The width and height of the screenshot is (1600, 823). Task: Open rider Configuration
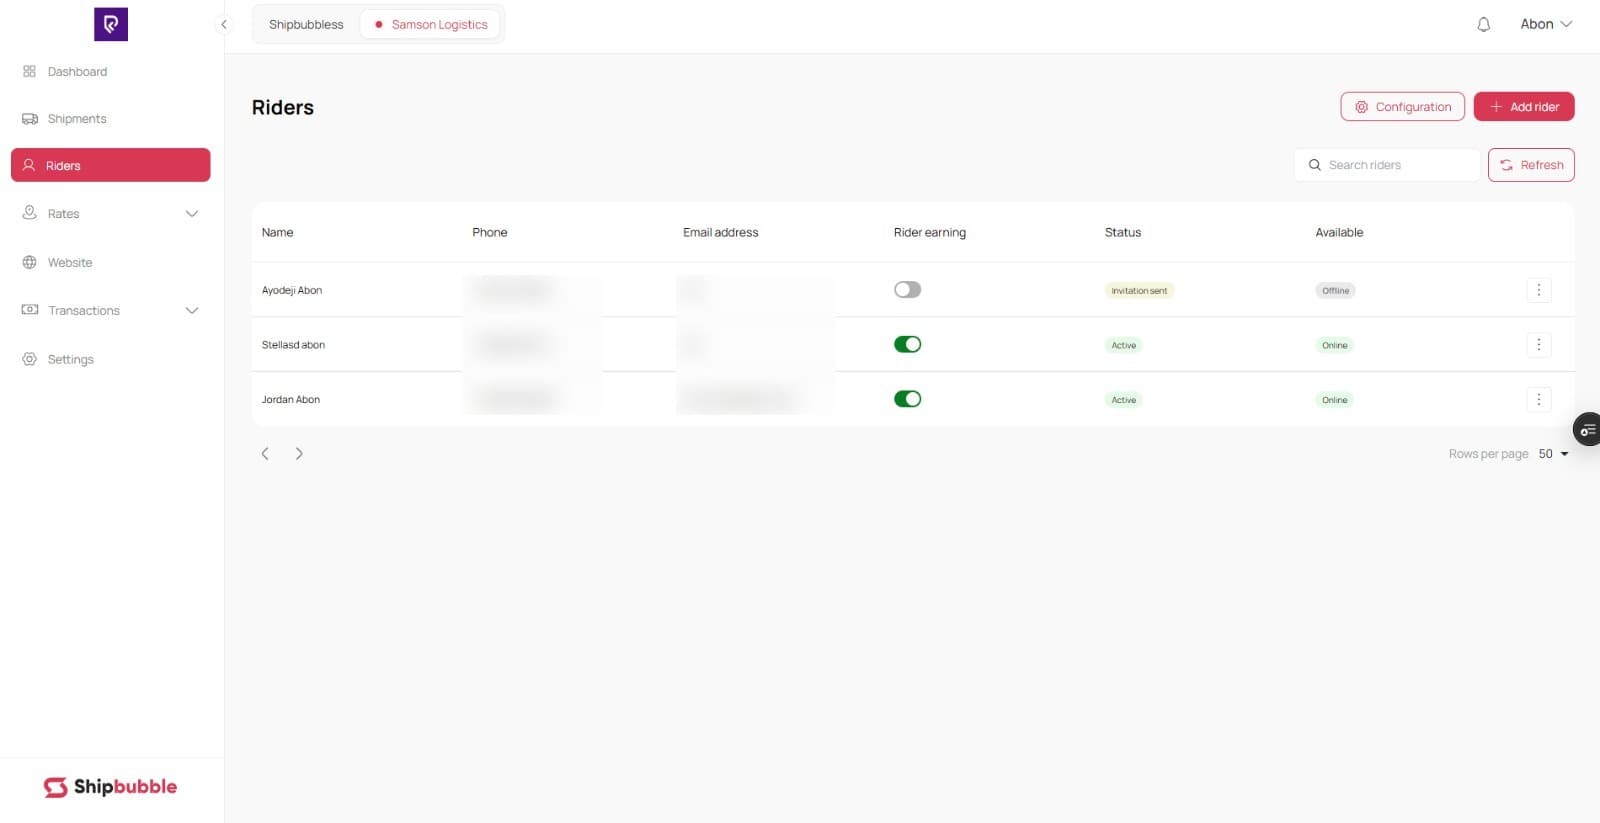tap(1402, 107)
